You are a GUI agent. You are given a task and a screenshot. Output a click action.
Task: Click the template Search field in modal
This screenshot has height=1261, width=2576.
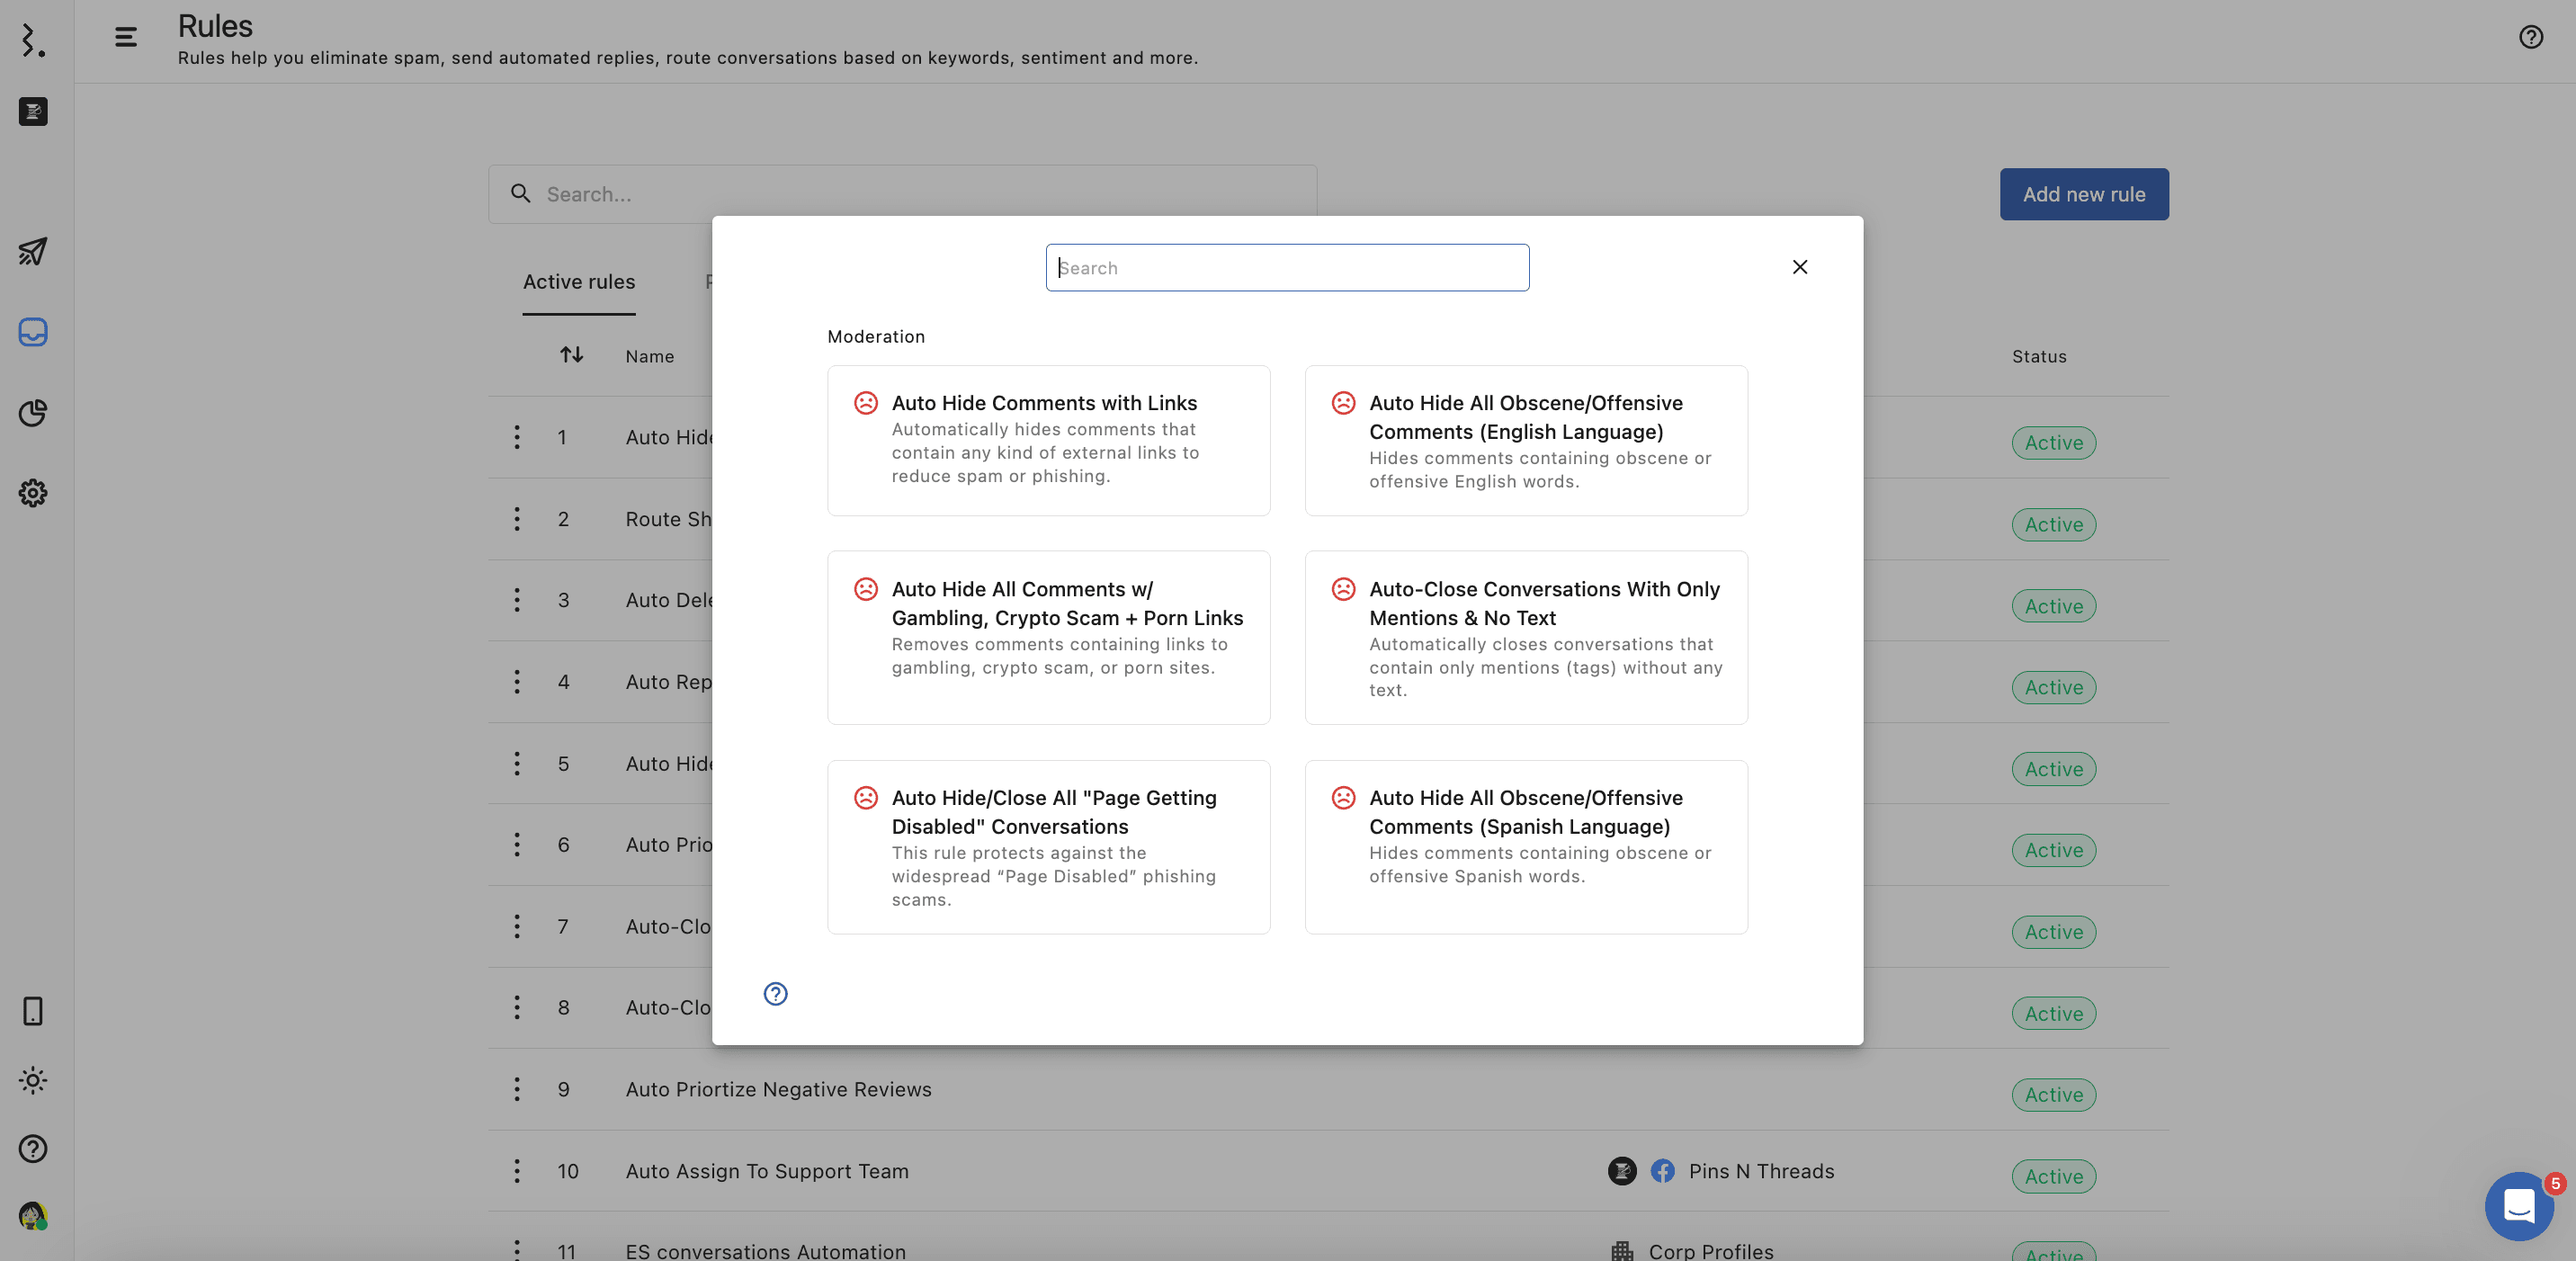[x=1287, y=268]
